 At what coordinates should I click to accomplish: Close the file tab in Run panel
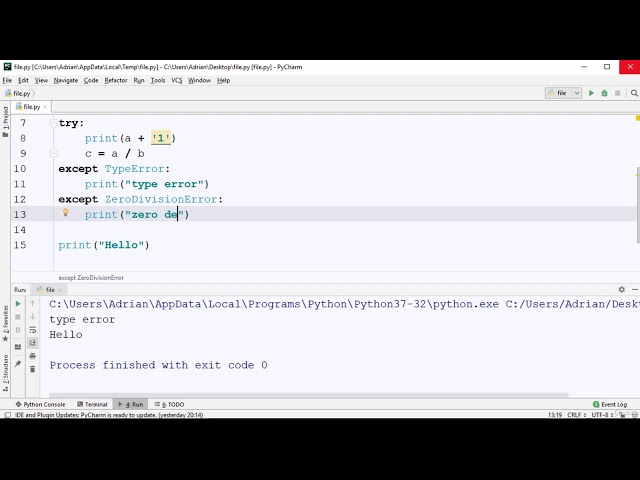point(60,290)
